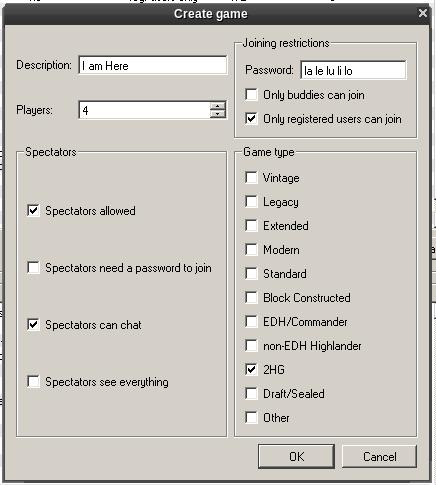Screen dimensions: 436x485
Task: Close the Create game dialog
Action: pos(423,13)
